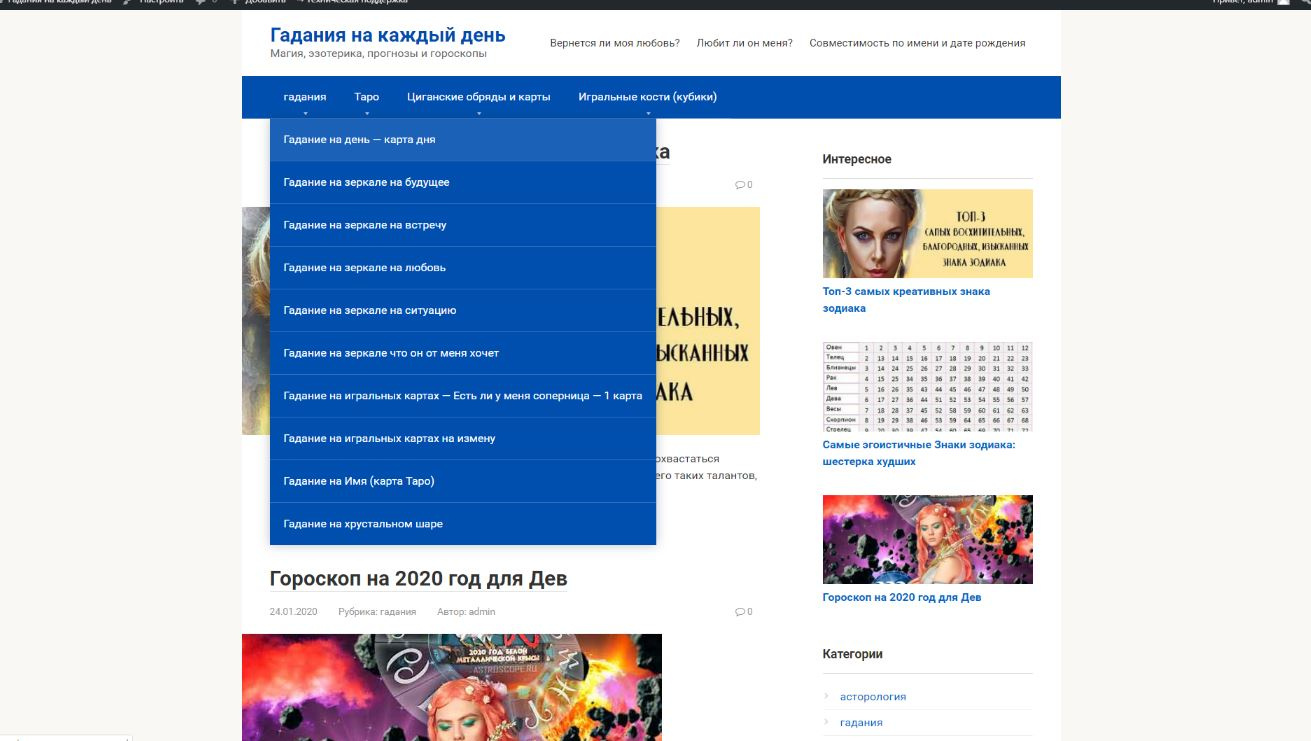This screenshot has width=1311, height=741.
Task: Click the "Категории" sidebar heading
Action: click(x=853, y=654)
